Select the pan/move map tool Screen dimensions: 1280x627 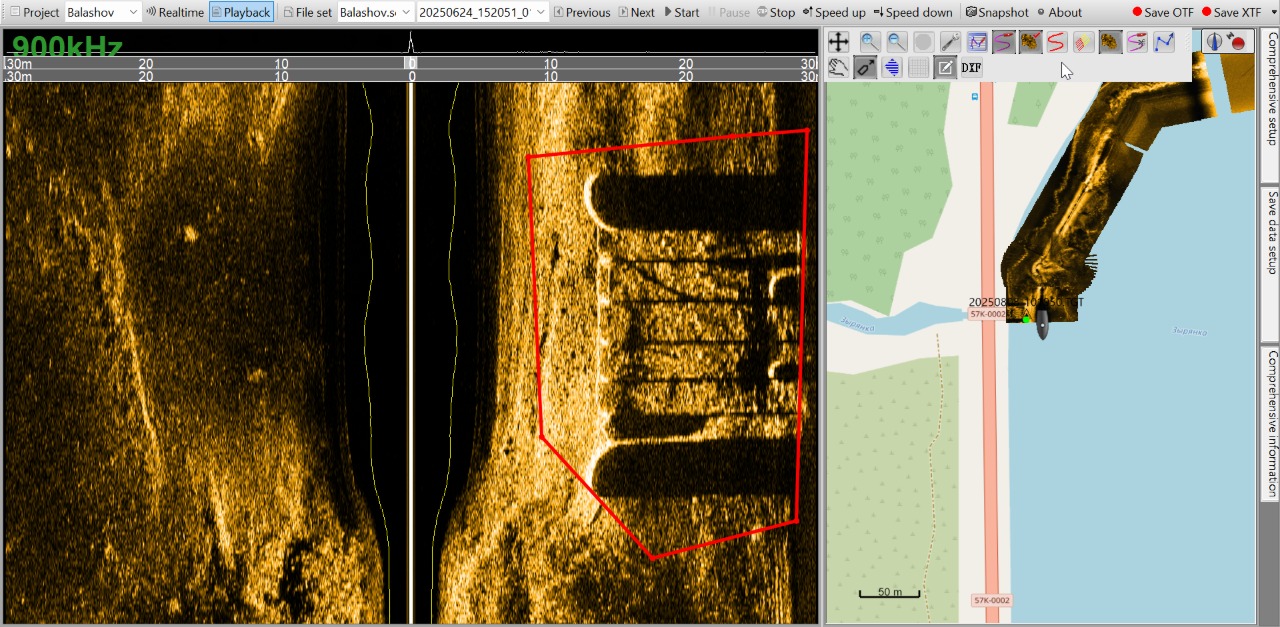[x=838, y=42]
